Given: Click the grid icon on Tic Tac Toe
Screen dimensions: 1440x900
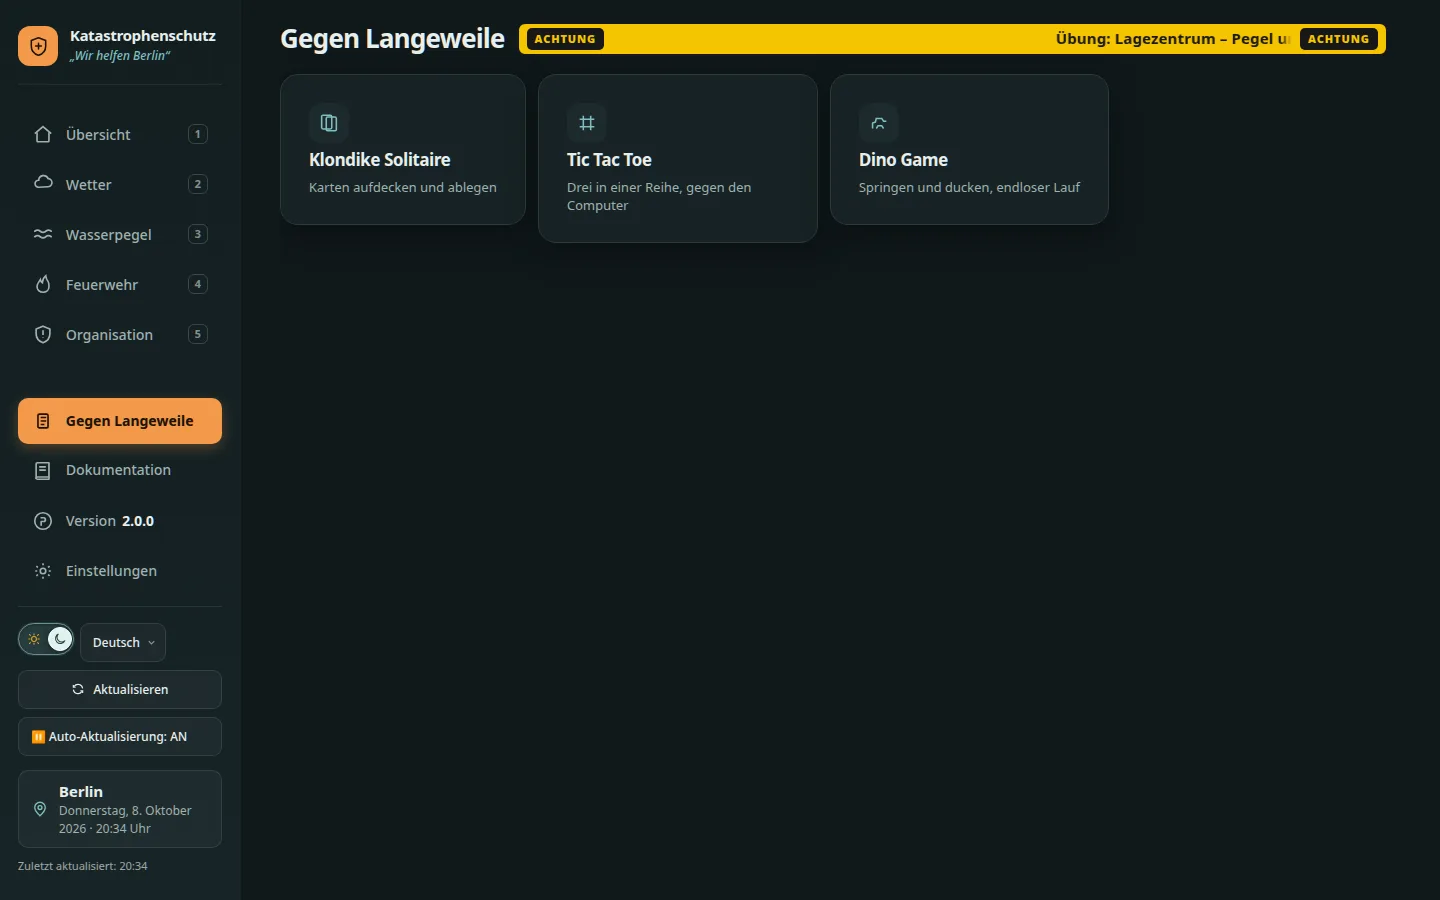Looking at the screenshot, I should 587,123.
